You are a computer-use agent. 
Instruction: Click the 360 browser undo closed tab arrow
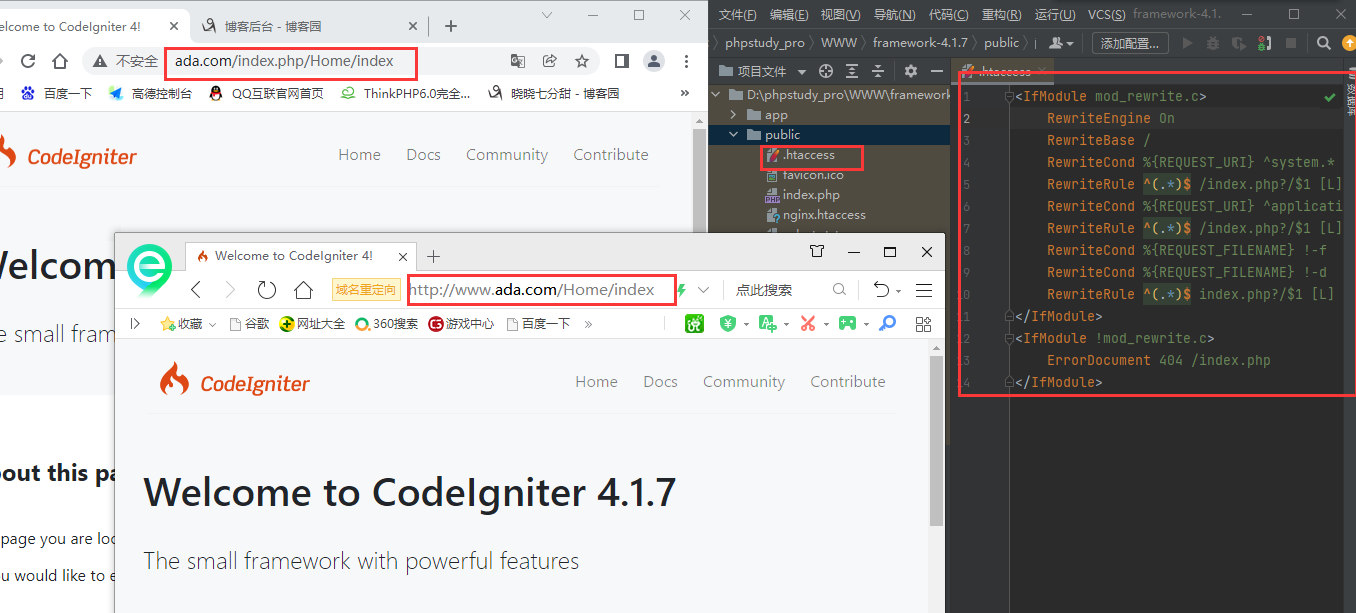point(880,290)
